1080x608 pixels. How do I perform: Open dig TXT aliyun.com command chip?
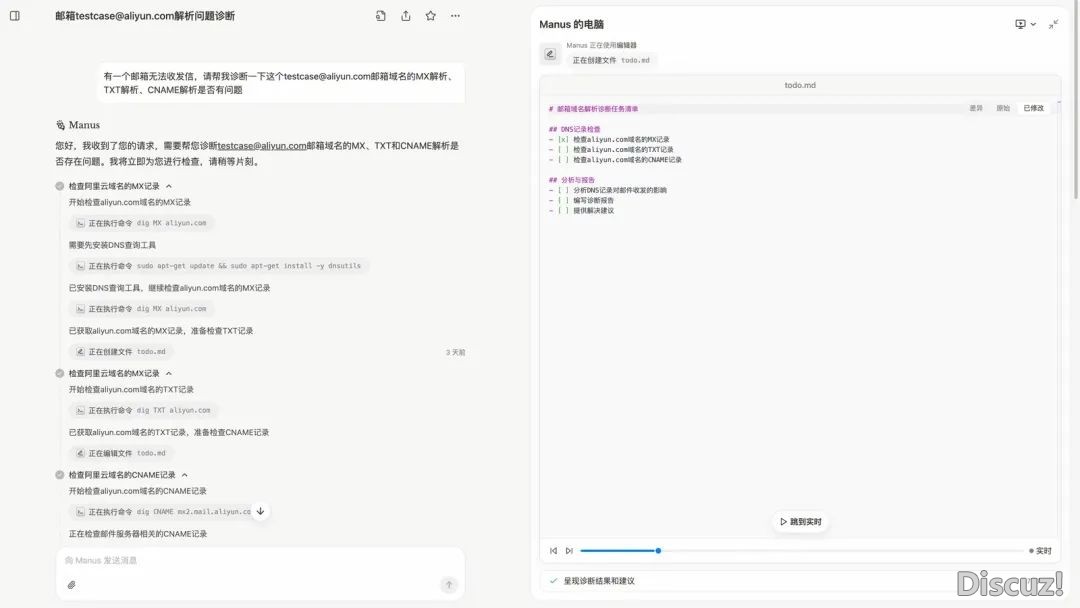click(143, 410)
